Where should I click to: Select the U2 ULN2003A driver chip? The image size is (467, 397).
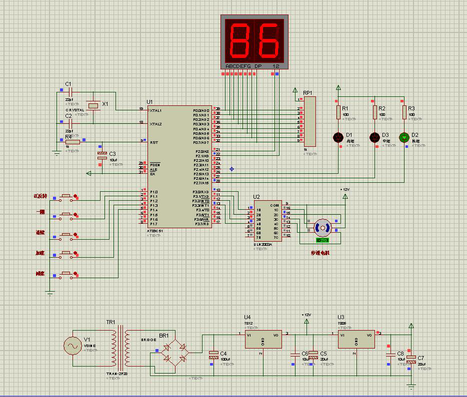coord(268,221)
